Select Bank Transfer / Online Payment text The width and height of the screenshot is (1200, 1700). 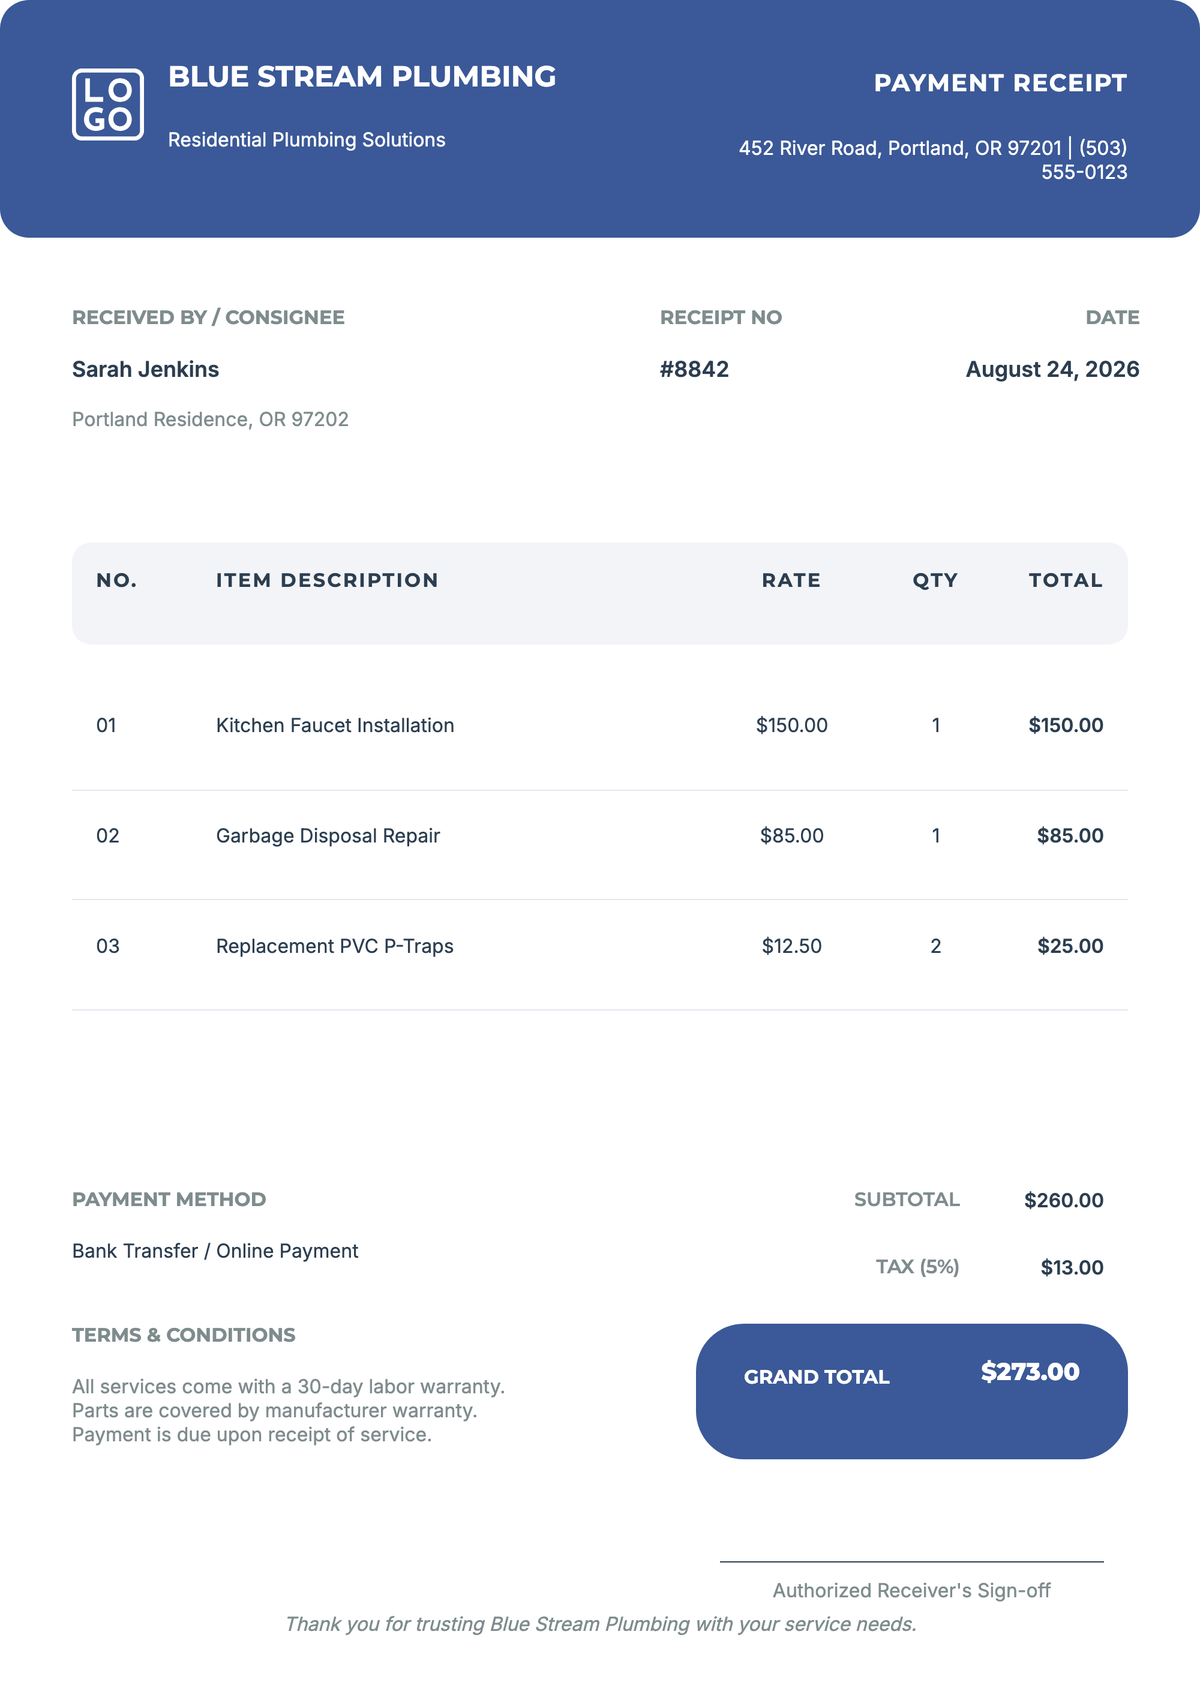pos(215,1251)
